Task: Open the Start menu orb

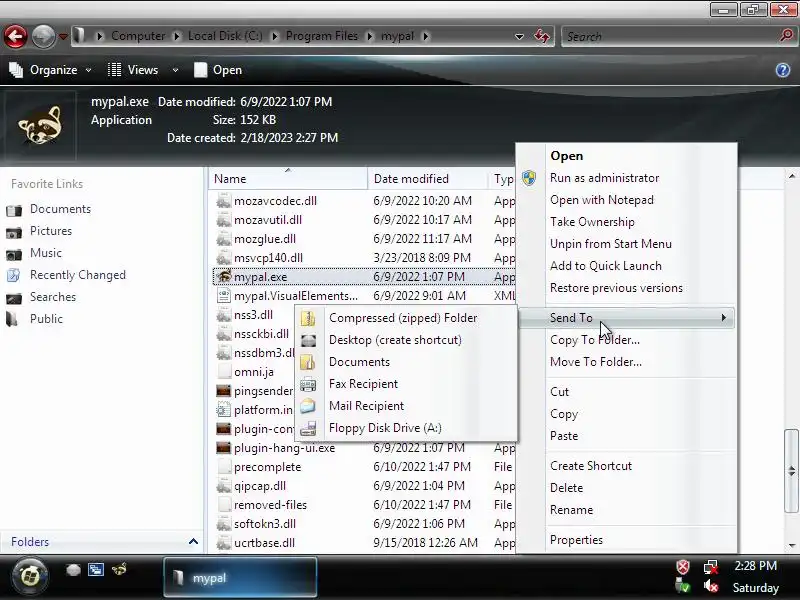Action: click(30, 576)
